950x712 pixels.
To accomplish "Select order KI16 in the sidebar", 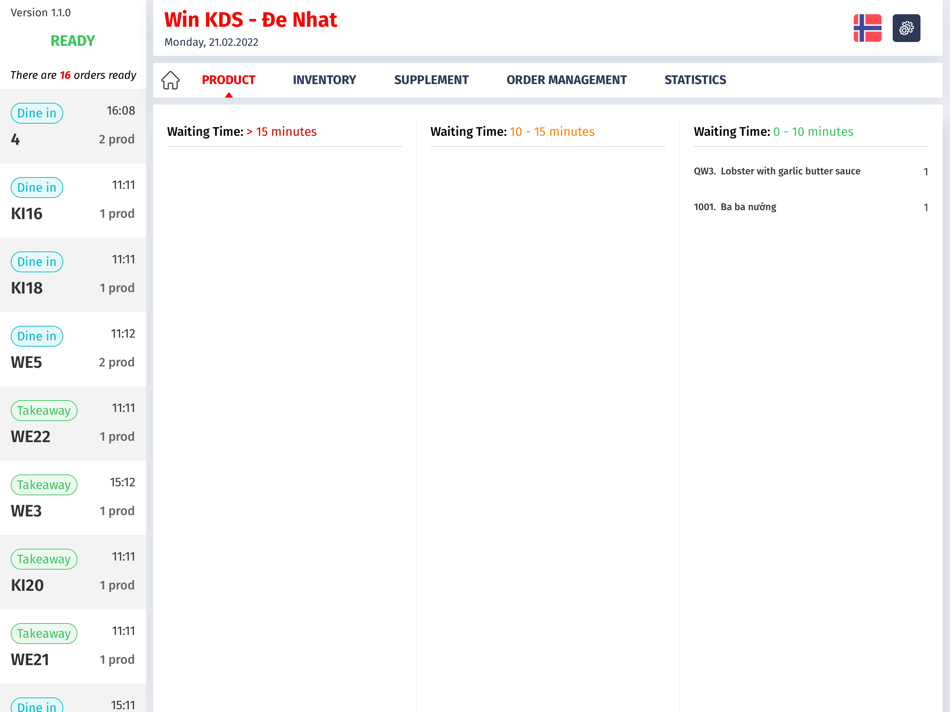I will click(73, 199).
